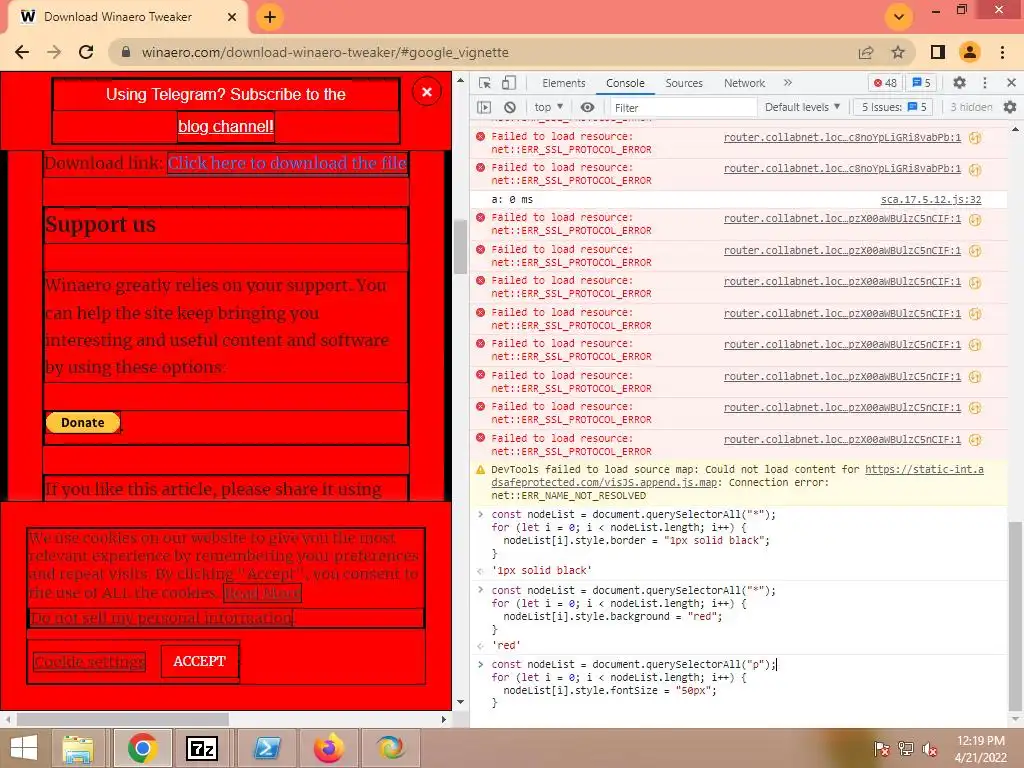This screenshot has width=1024, height=768.
Task: Click the 'a: 0 ms' console message
Action: tap(512, 200)
